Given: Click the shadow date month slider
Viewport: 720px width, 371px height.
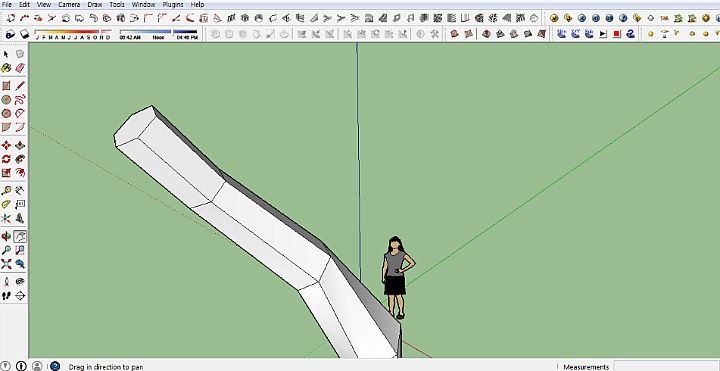Looking at the screenshot, I should (x=73, y=34).
